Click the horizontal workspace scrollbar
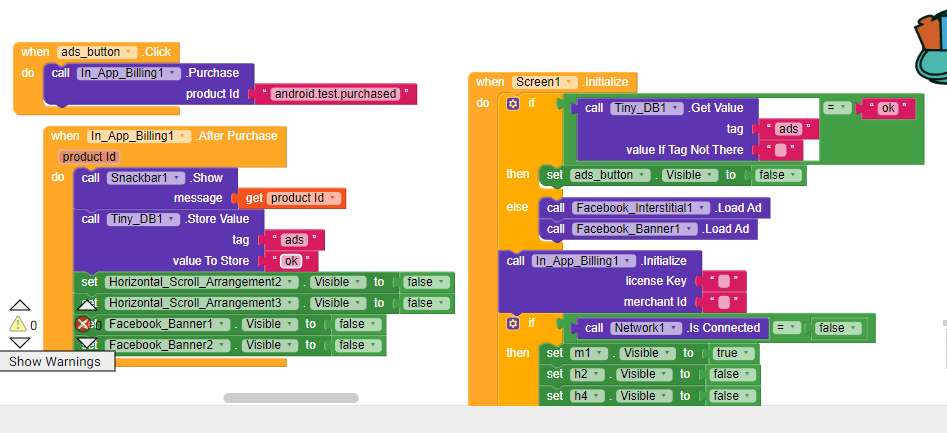The width and height of the screenshot is (947, 433). pos(291,398)
